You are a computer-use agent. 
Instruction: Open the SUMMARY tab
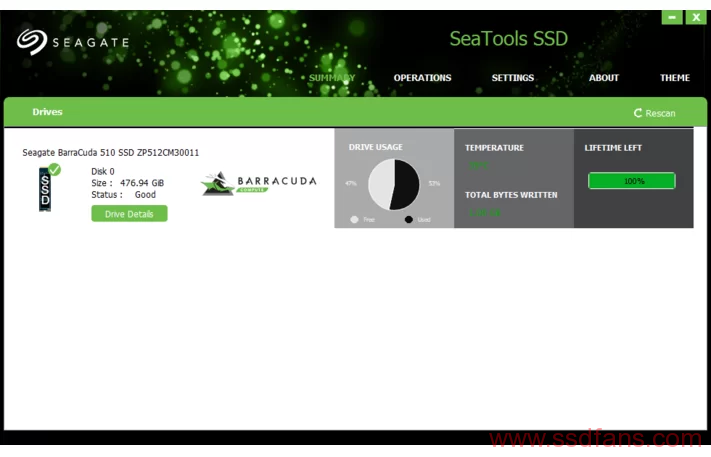click(332, 78)
